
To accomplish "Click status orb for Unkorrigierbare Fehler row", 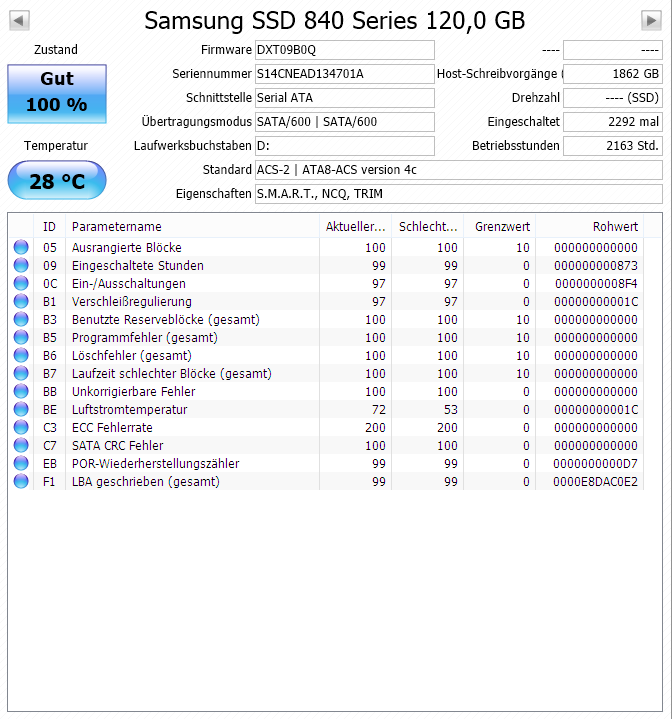I will 21,391.
